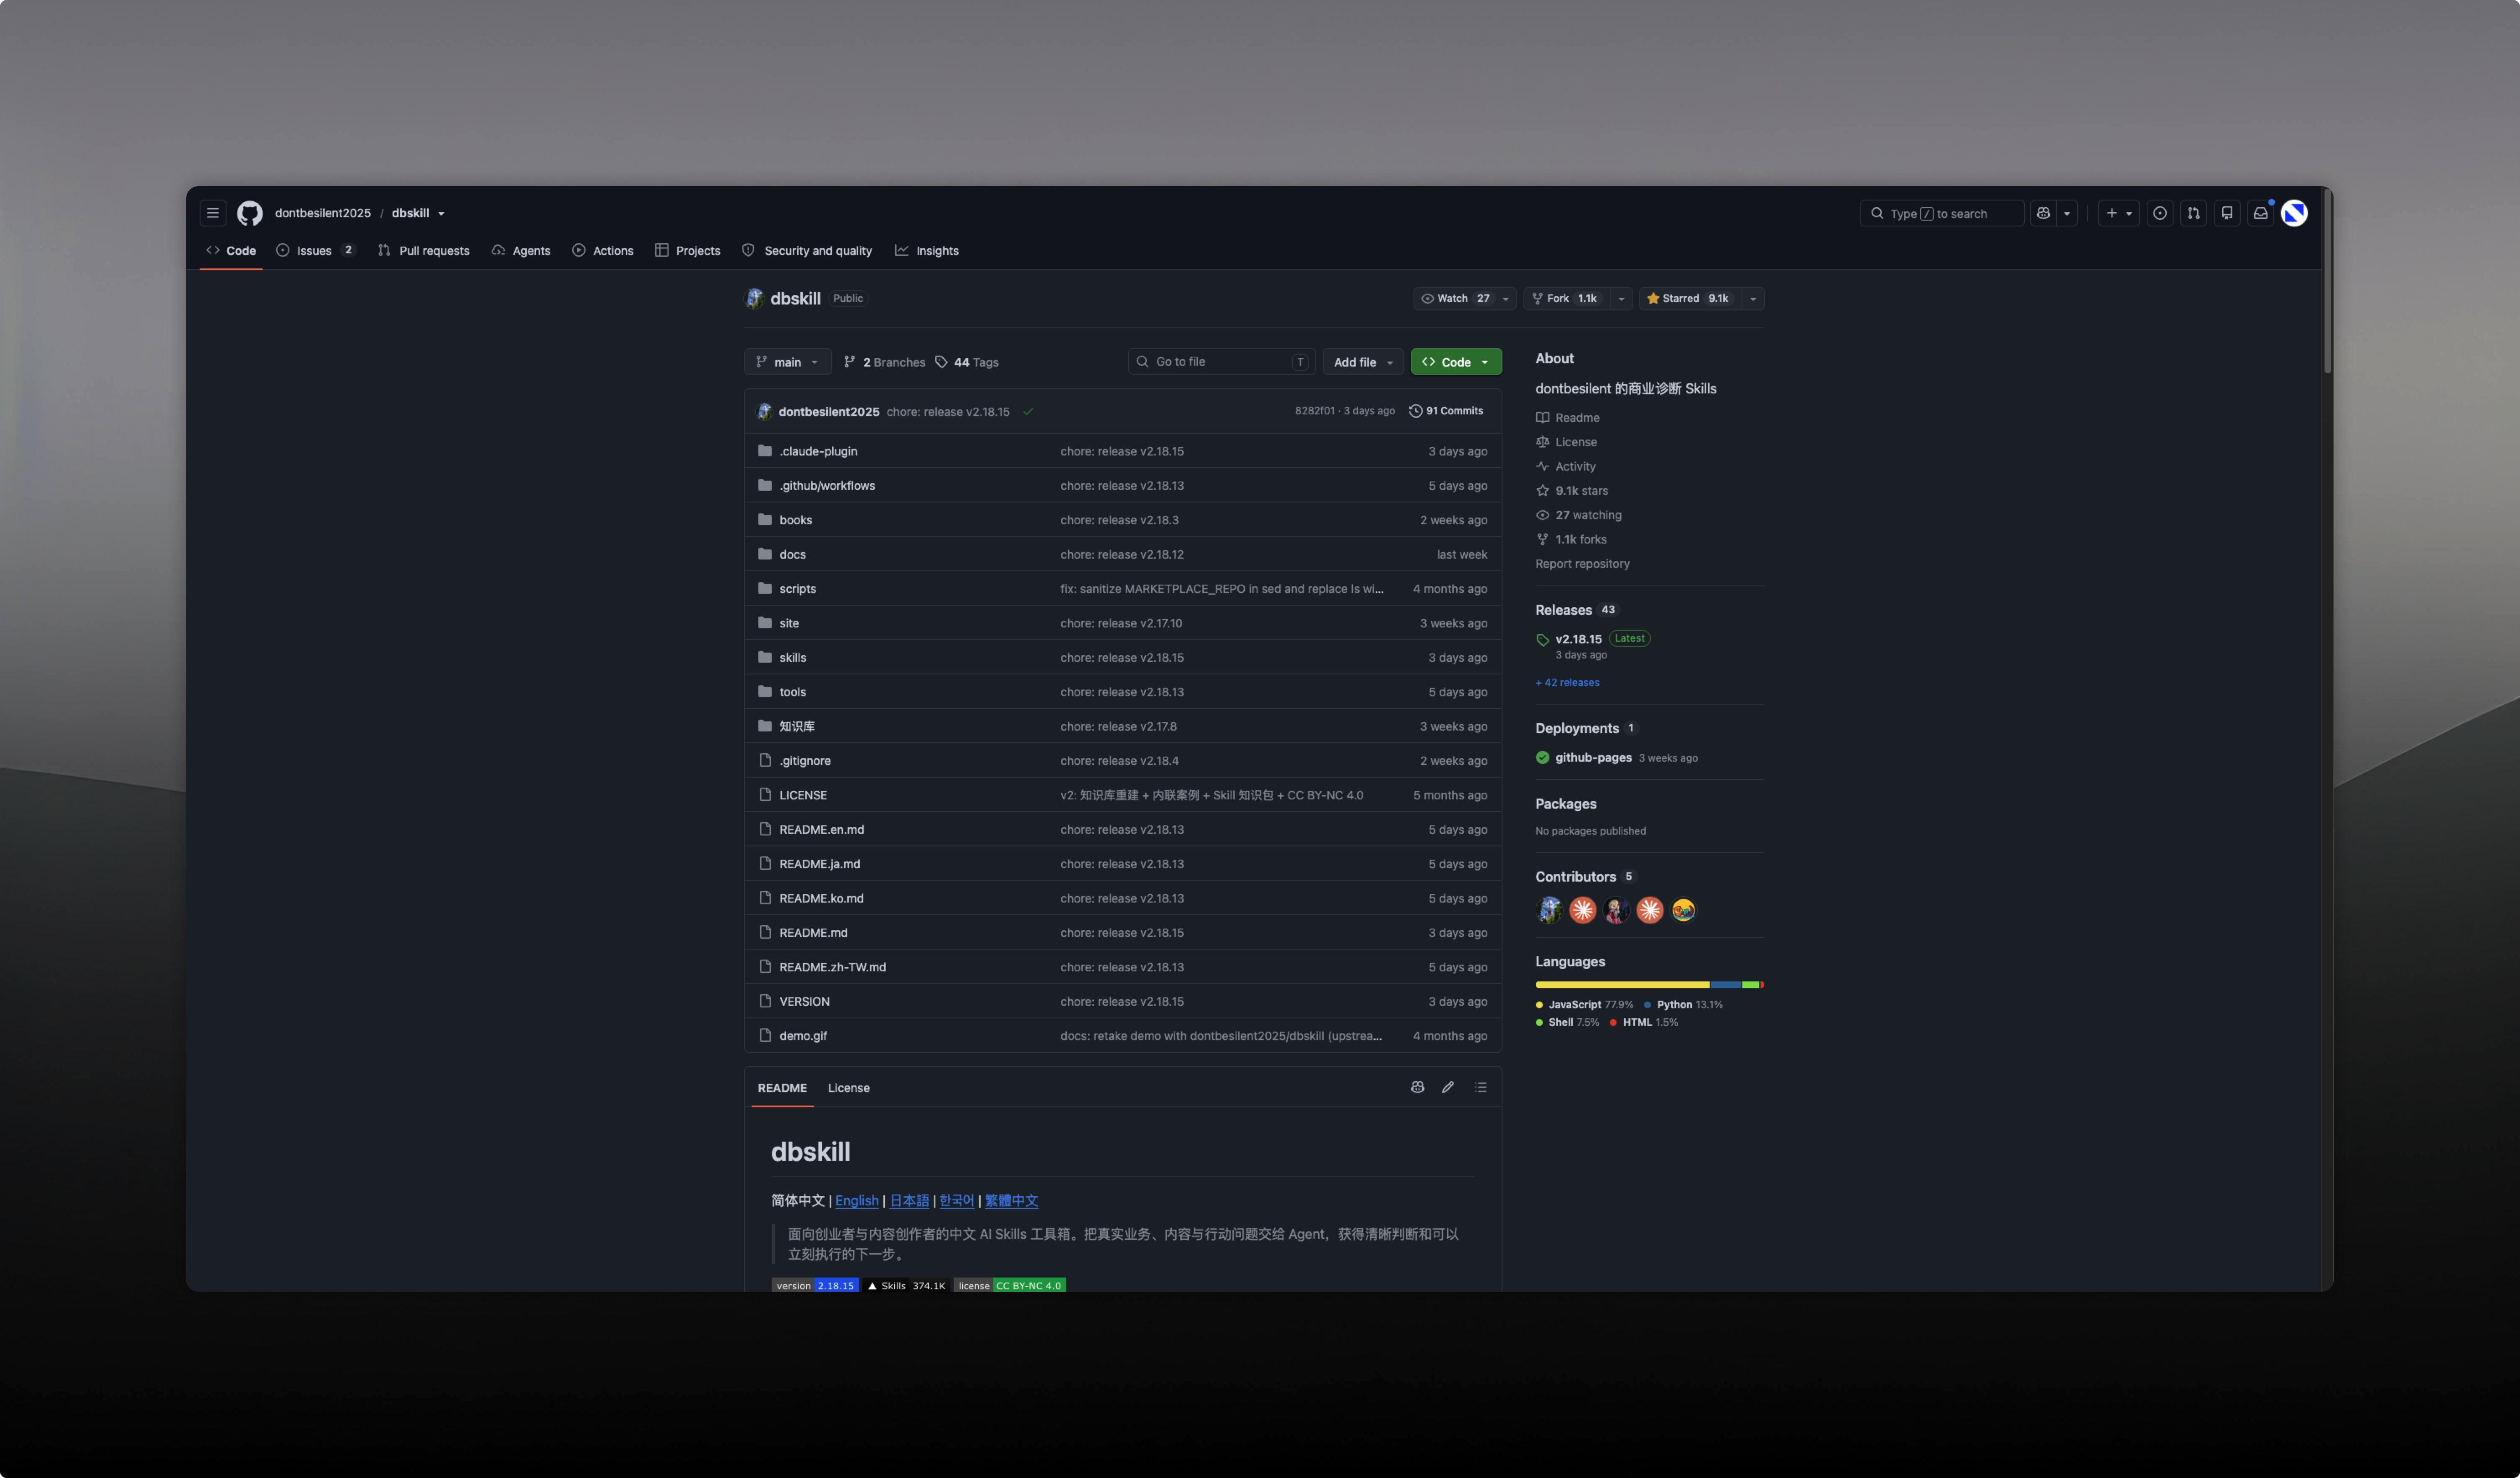This screenshot has width=2520, height=1478.
Task: Click the dbskill repository avatar beside the title
Action: pyautogui.click(x=754, y=298)
